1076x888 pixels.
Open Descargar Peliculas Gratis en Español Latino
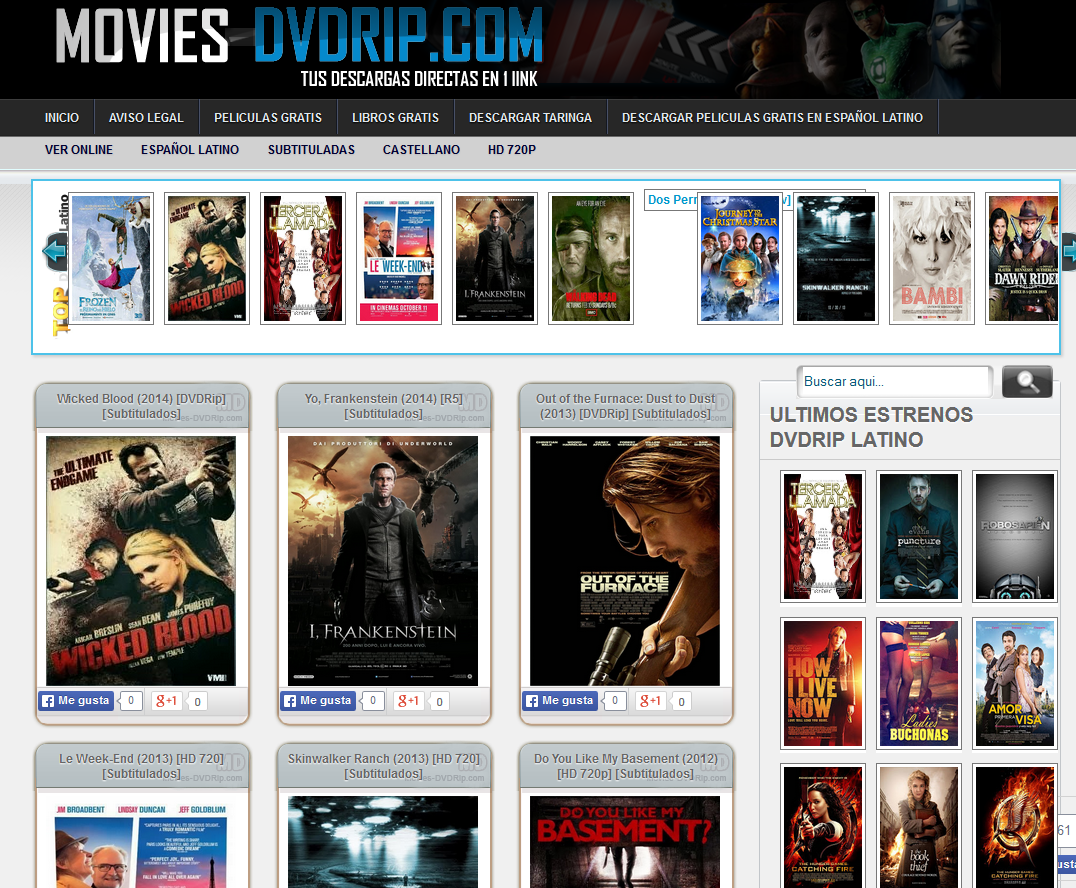772,117
